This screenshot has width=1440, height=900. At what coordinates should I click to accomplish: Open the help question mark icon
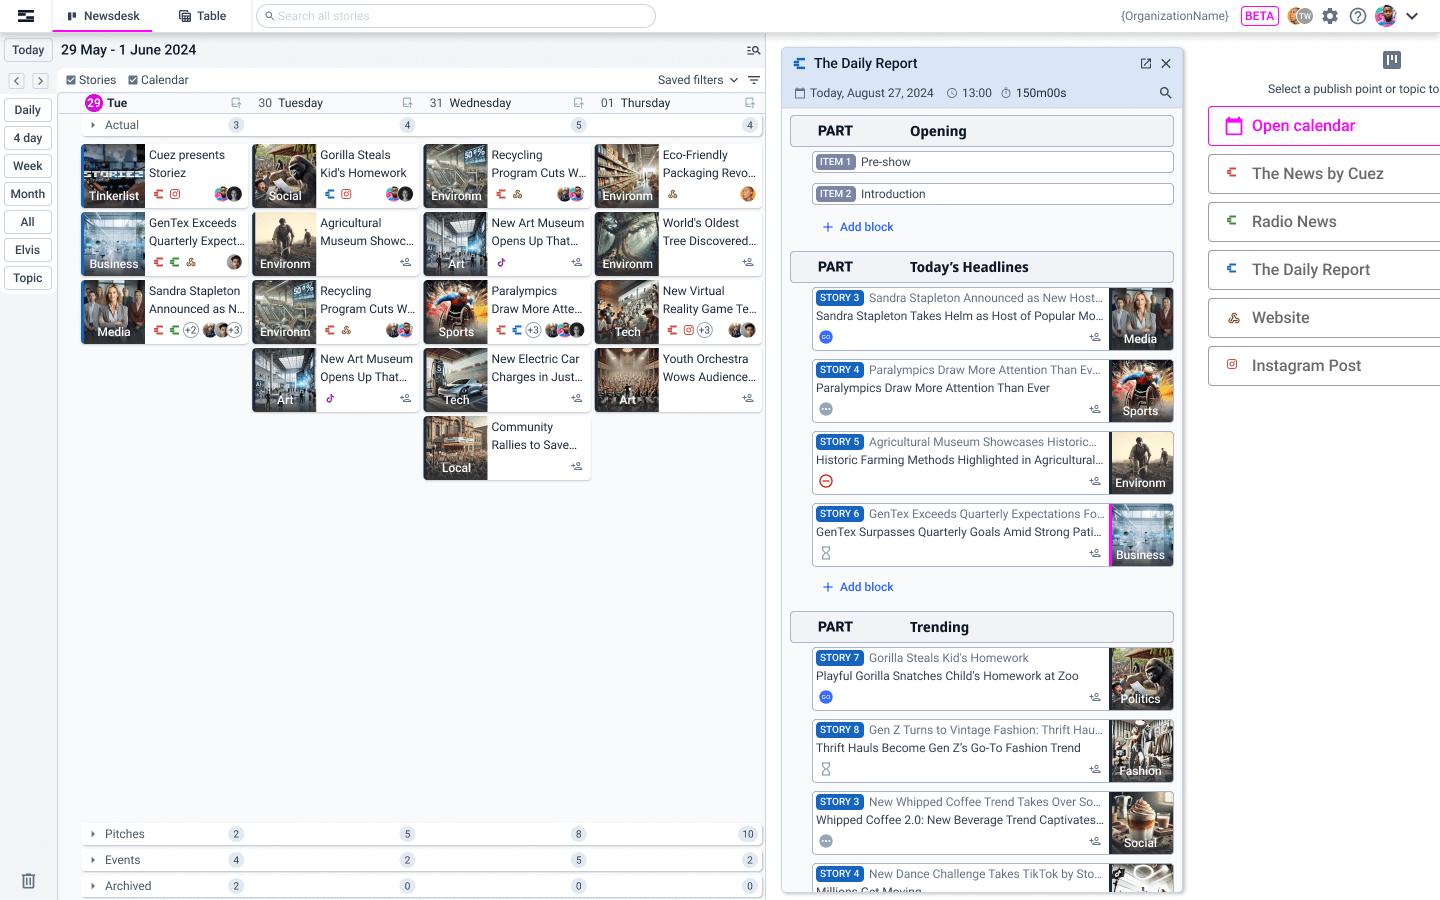[x=1358, y=16]
